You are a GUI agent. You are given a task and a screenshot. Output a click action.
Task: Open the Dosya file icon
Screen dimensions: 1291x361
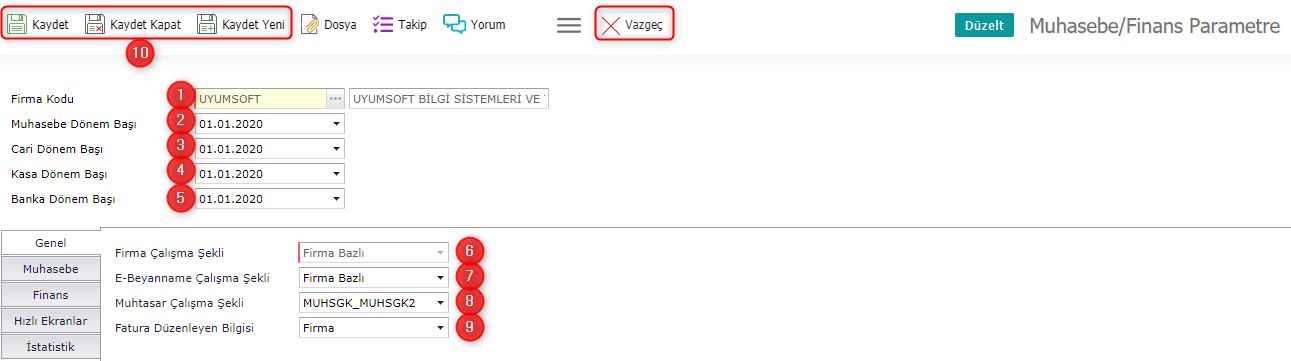(310, 24)
